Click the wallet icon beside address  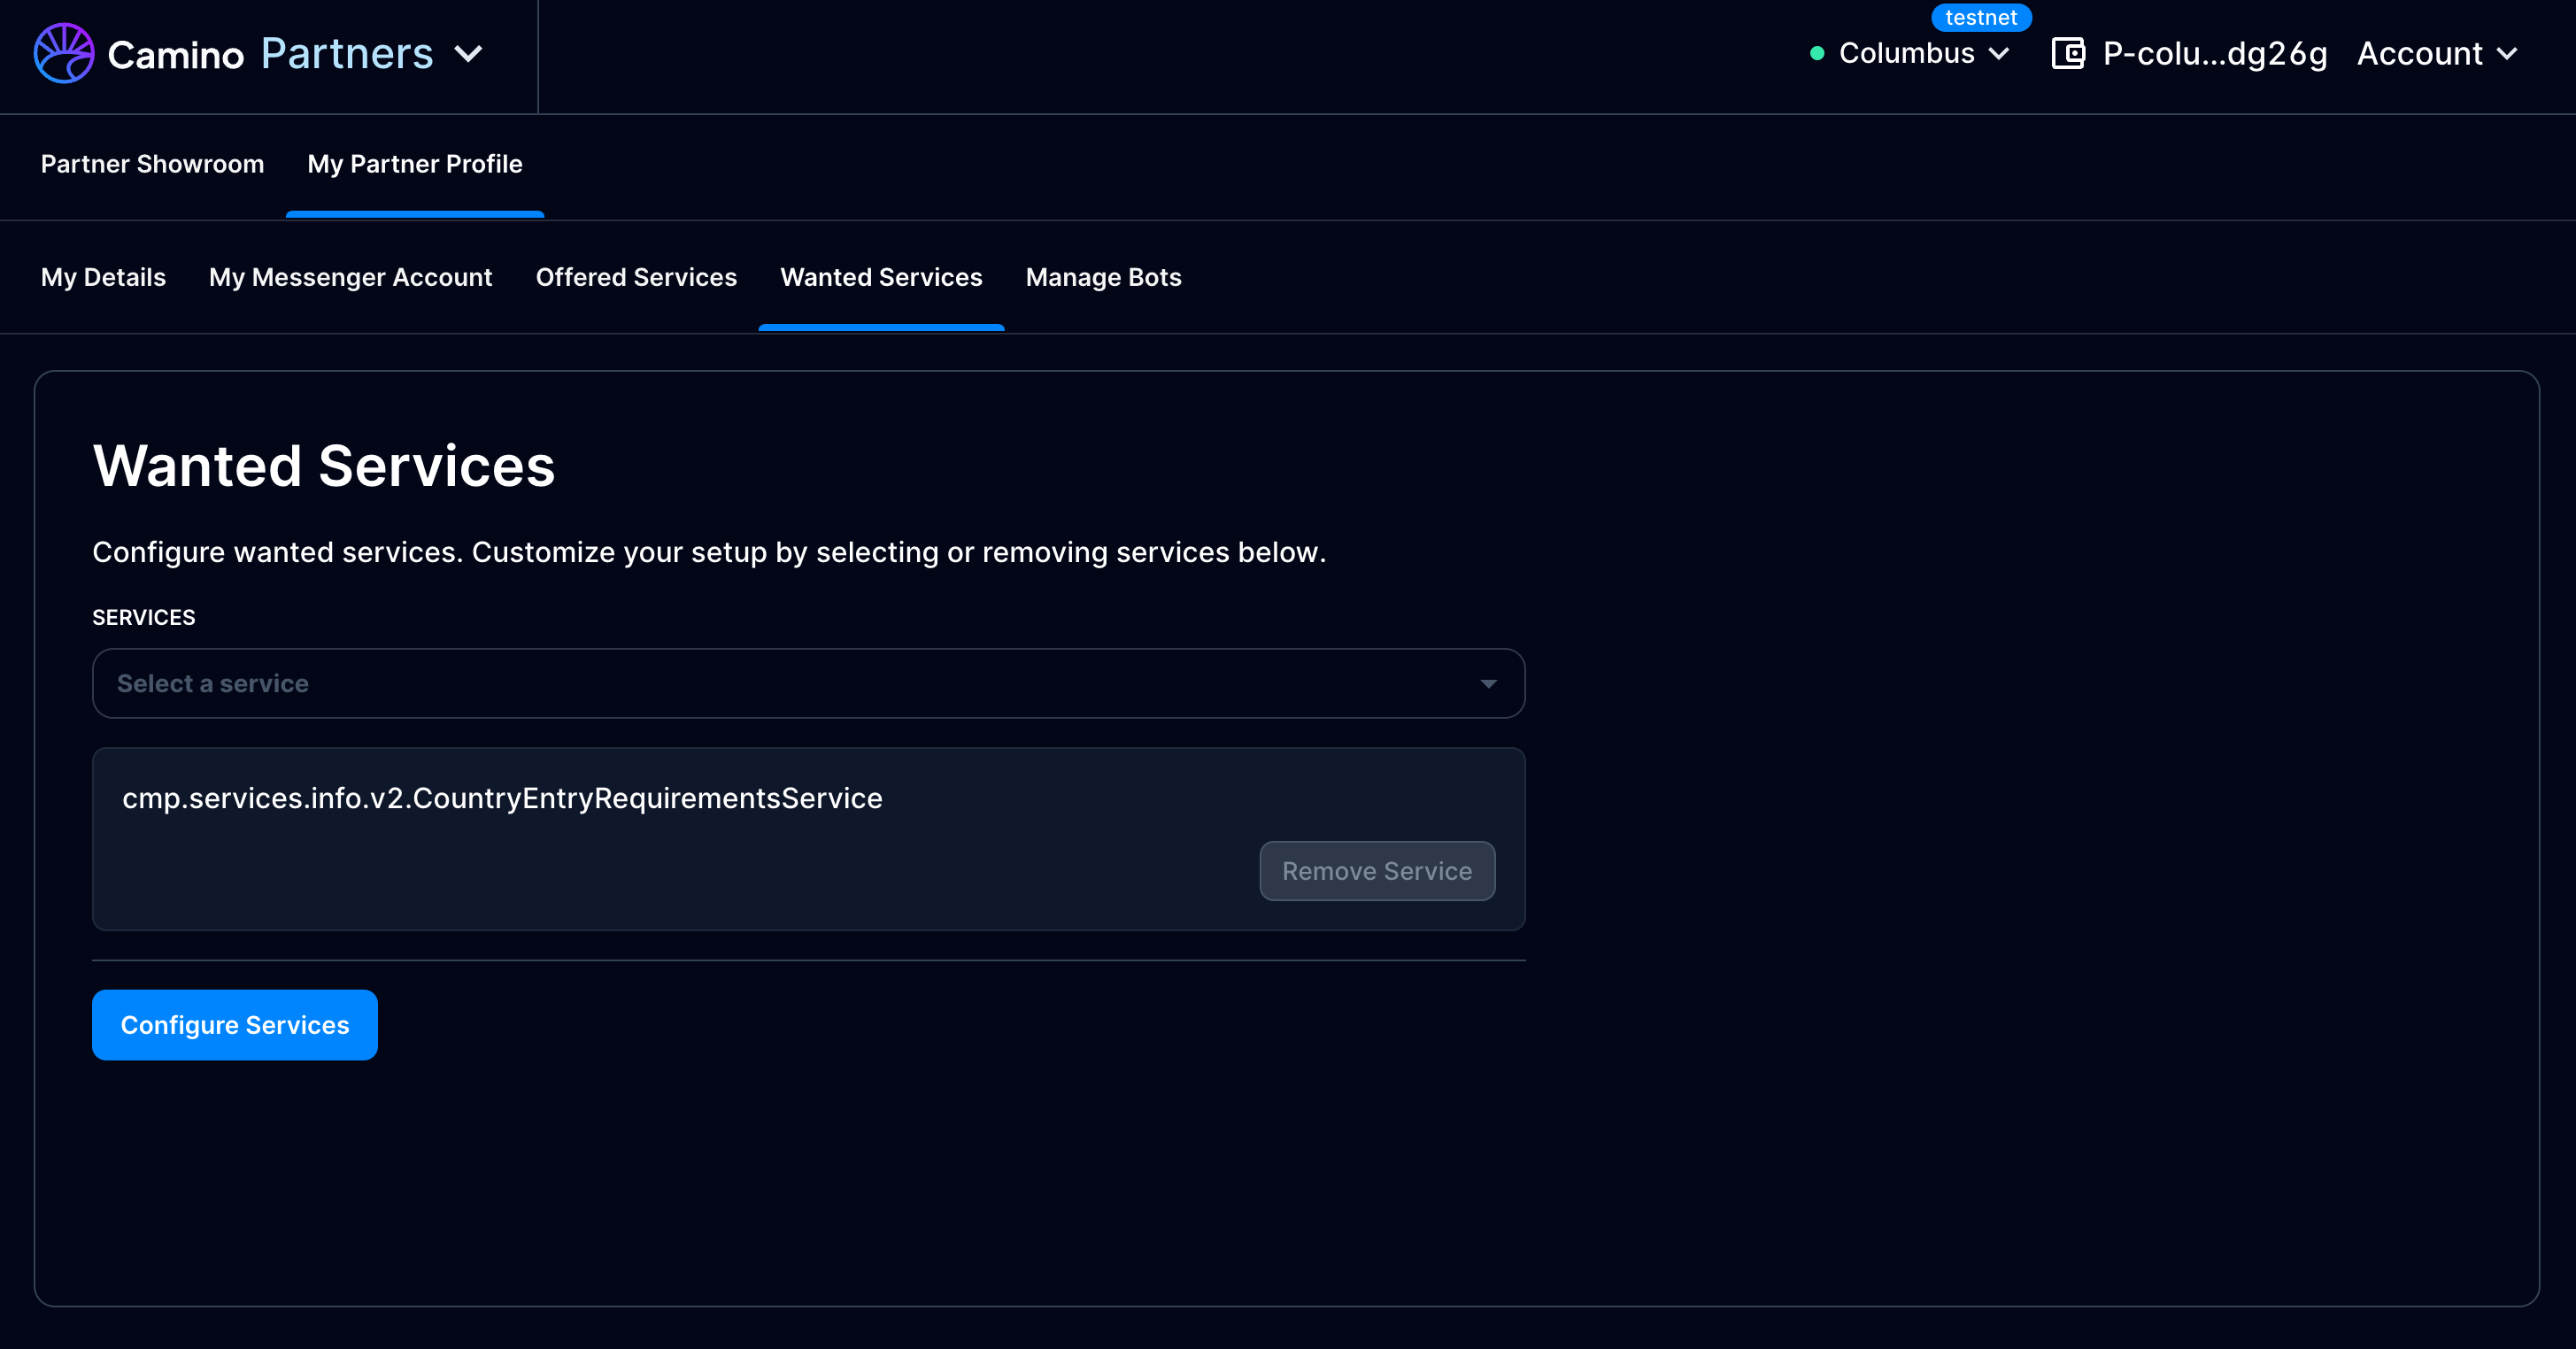click(x=2067, y=53)
